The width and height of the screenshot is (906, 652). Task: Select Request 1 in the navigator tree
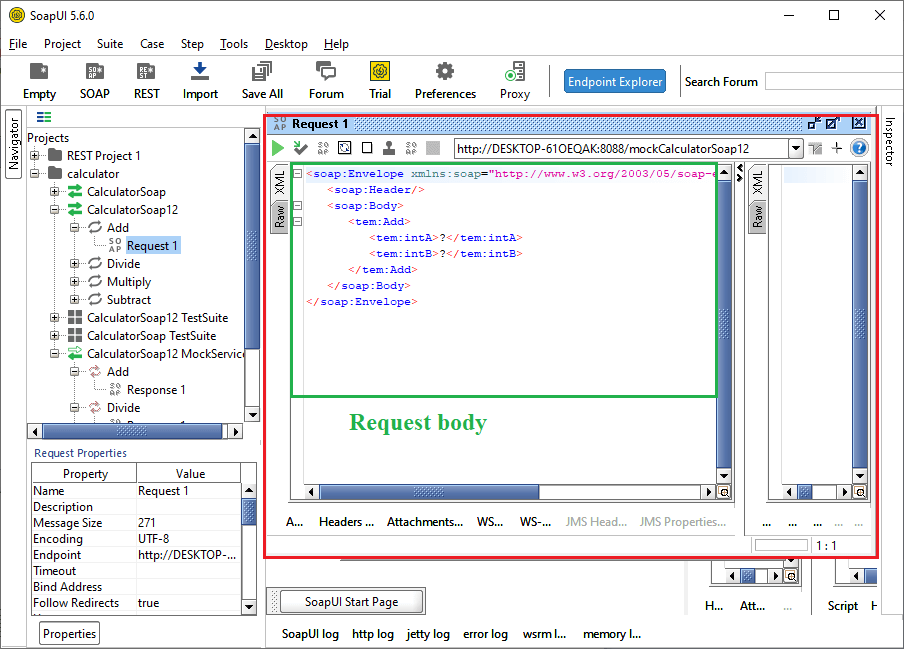pos(152,246)
